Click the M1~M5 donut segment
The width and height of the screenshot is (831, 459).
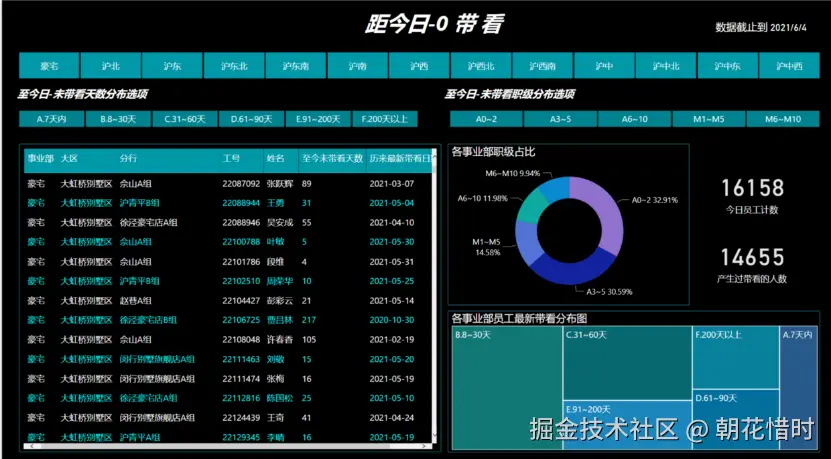click(x=526, y=243)
